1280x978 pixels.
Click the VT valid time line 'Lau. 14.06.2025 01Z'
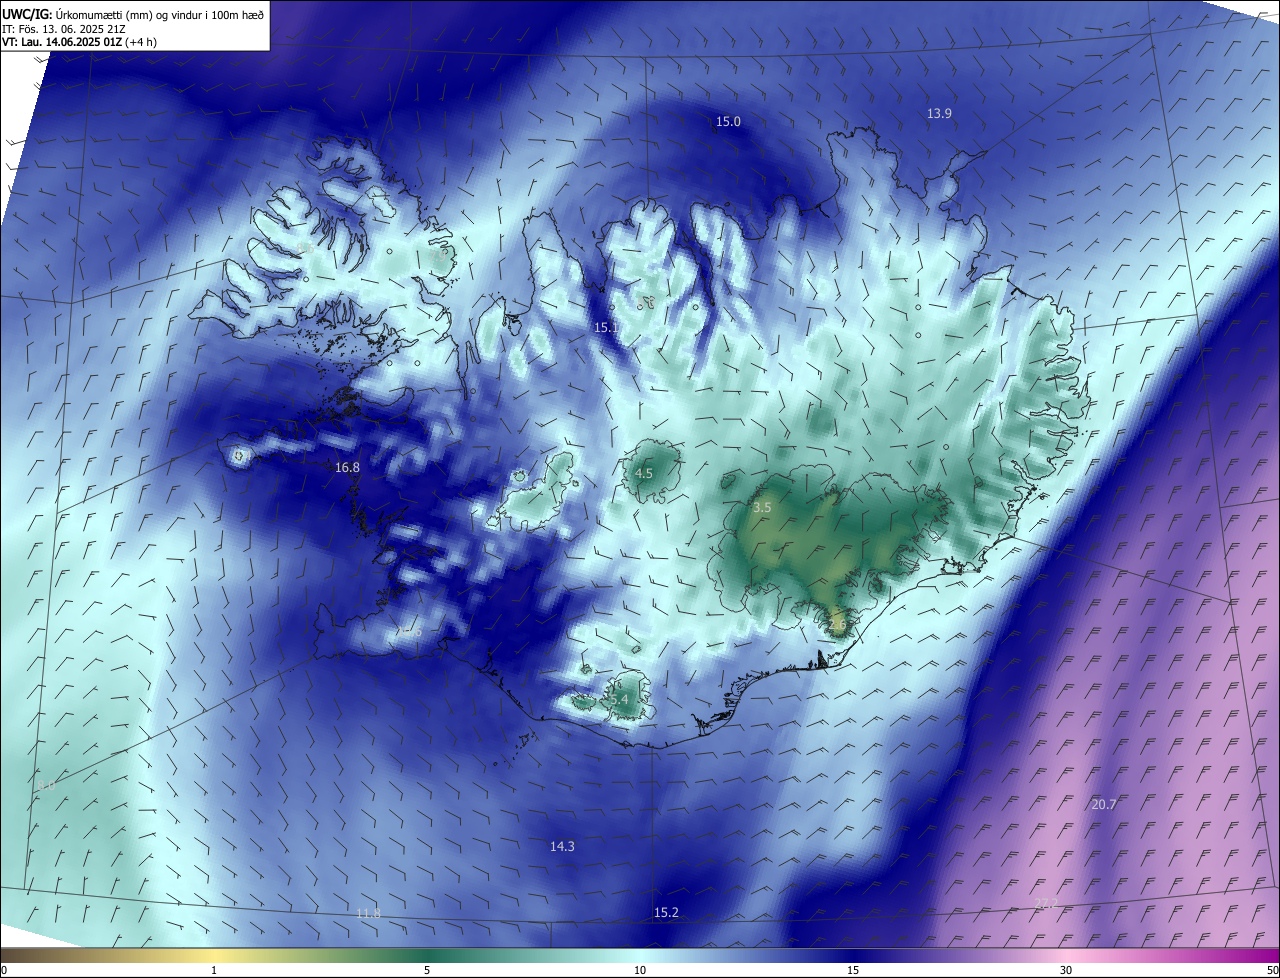[x=79, y=42]
